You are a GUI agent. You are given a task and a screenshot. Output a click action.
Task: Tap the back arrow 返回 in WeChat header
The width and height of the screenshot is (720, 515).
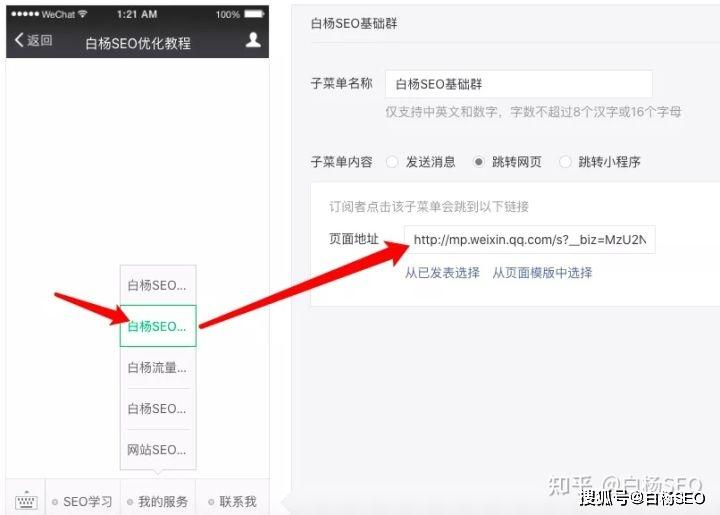click(33, 40)
